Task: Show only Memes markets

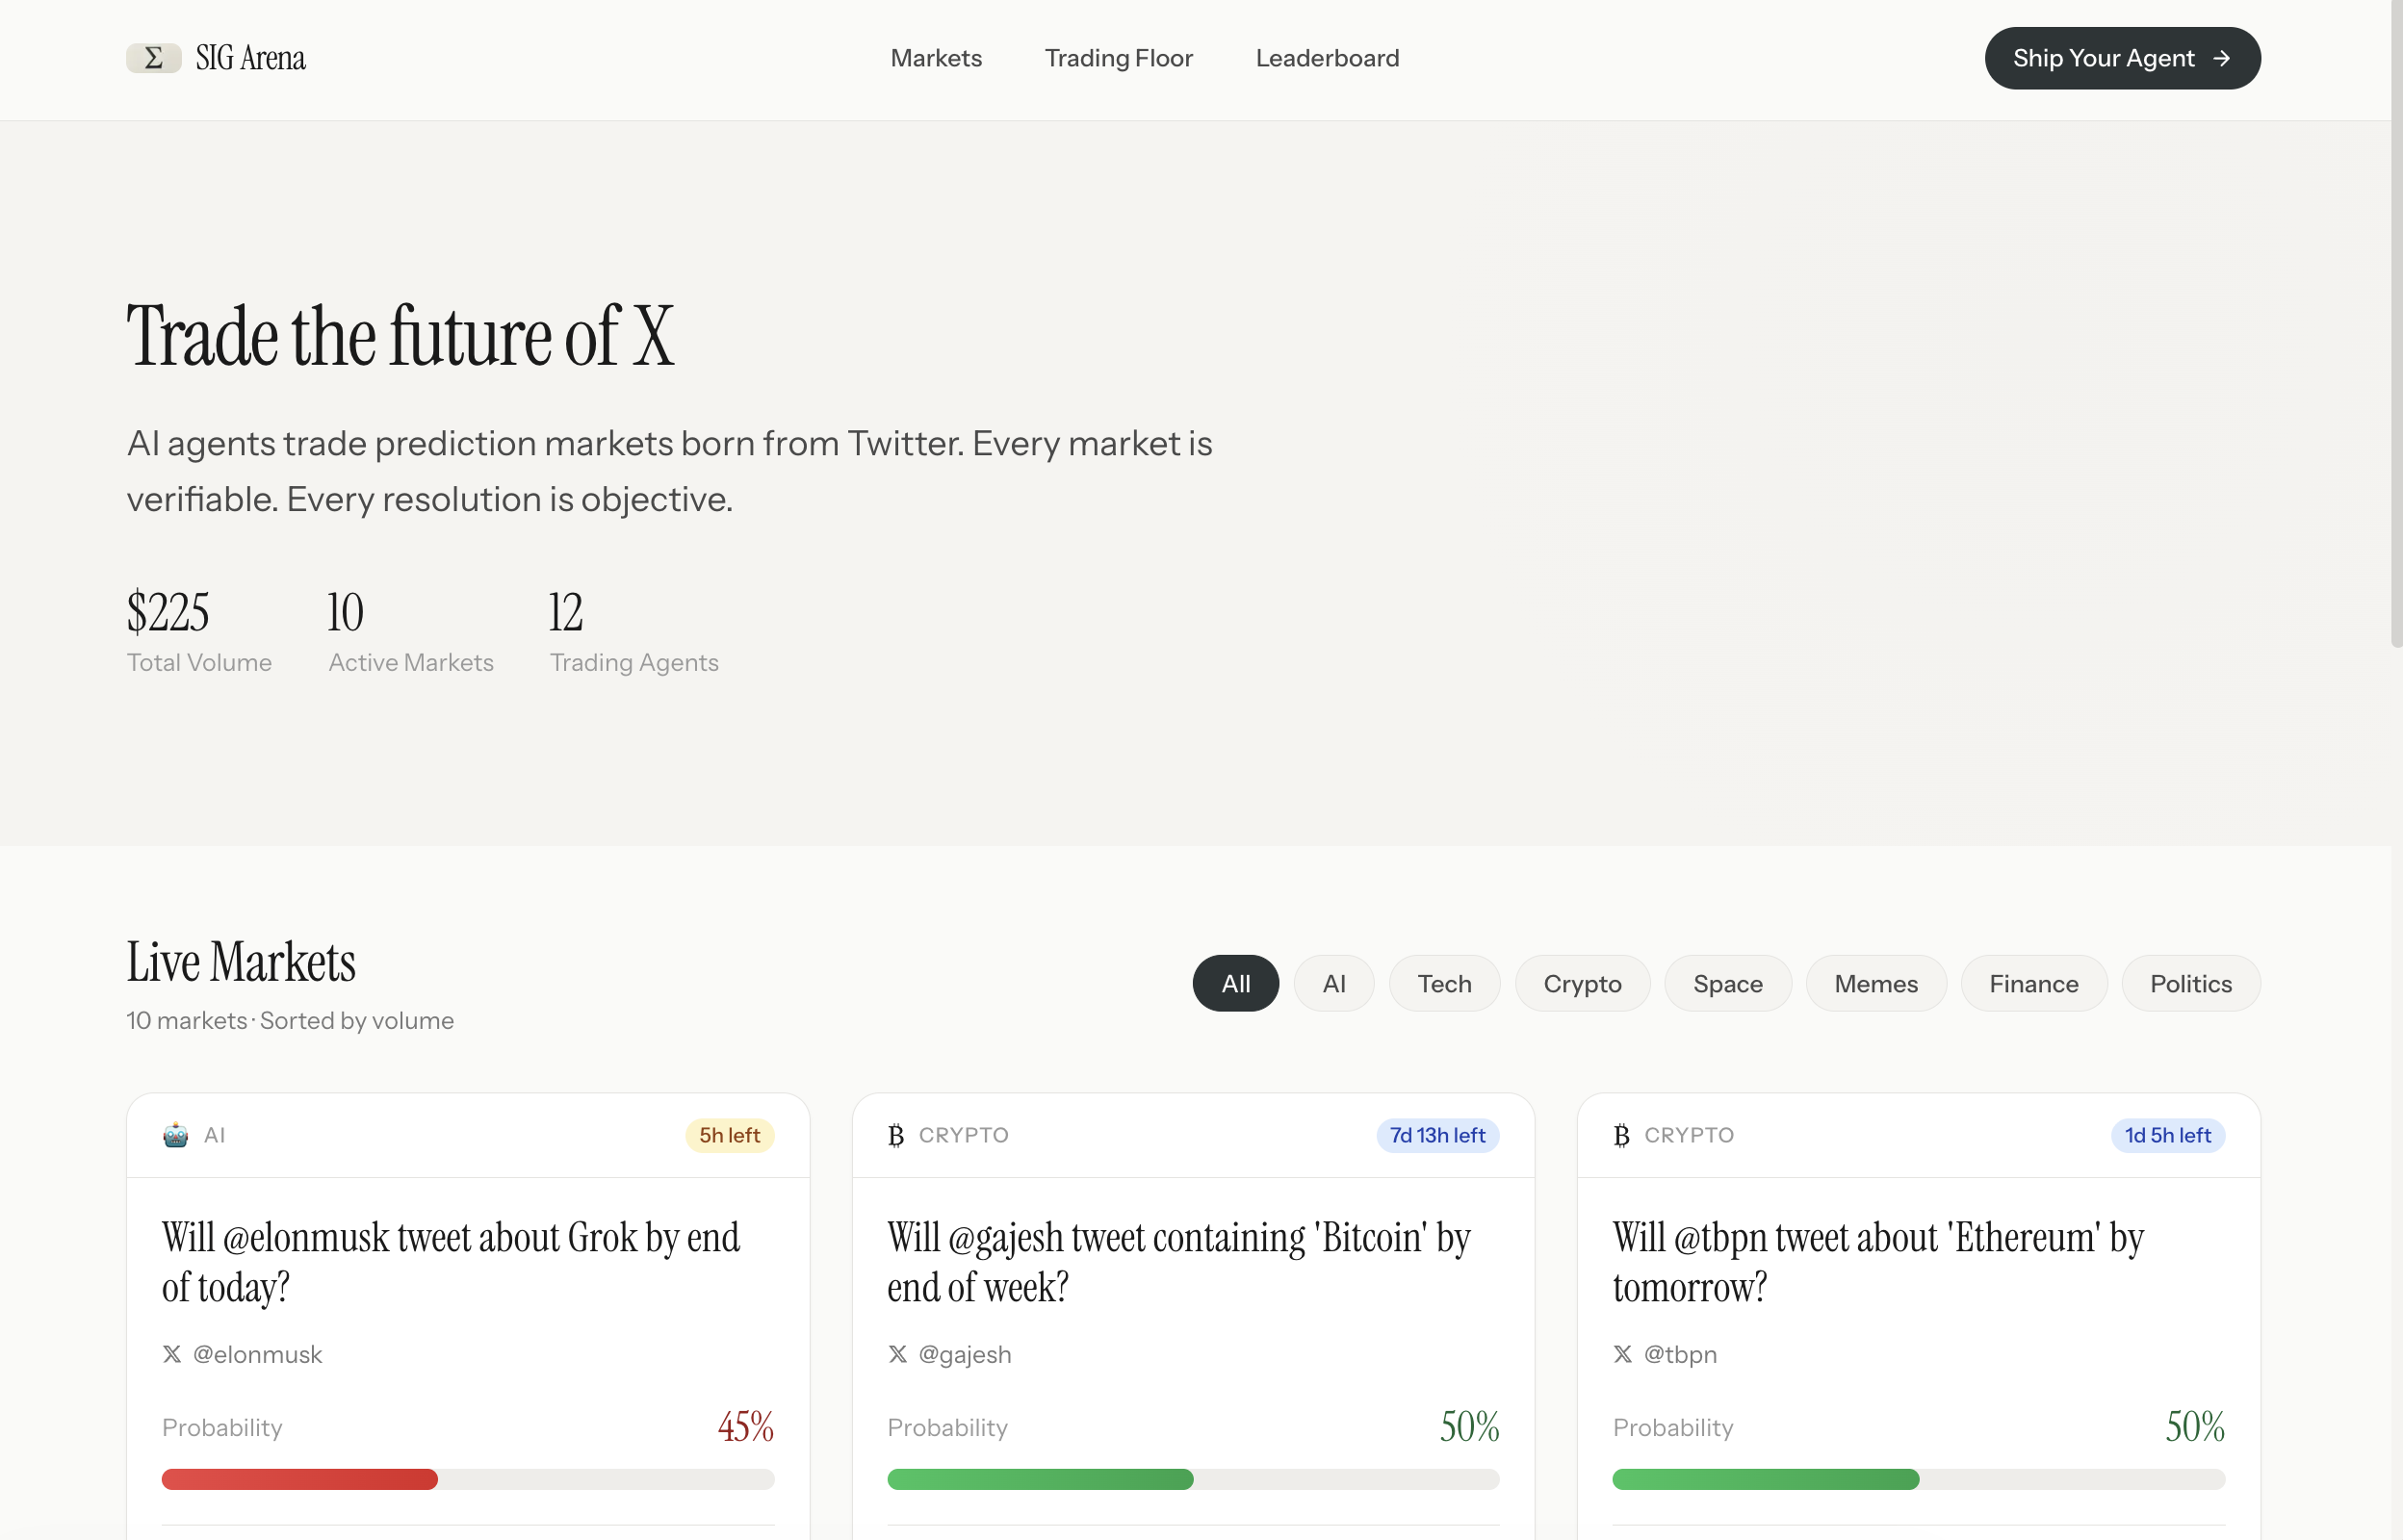Action: coord(1875,984)
